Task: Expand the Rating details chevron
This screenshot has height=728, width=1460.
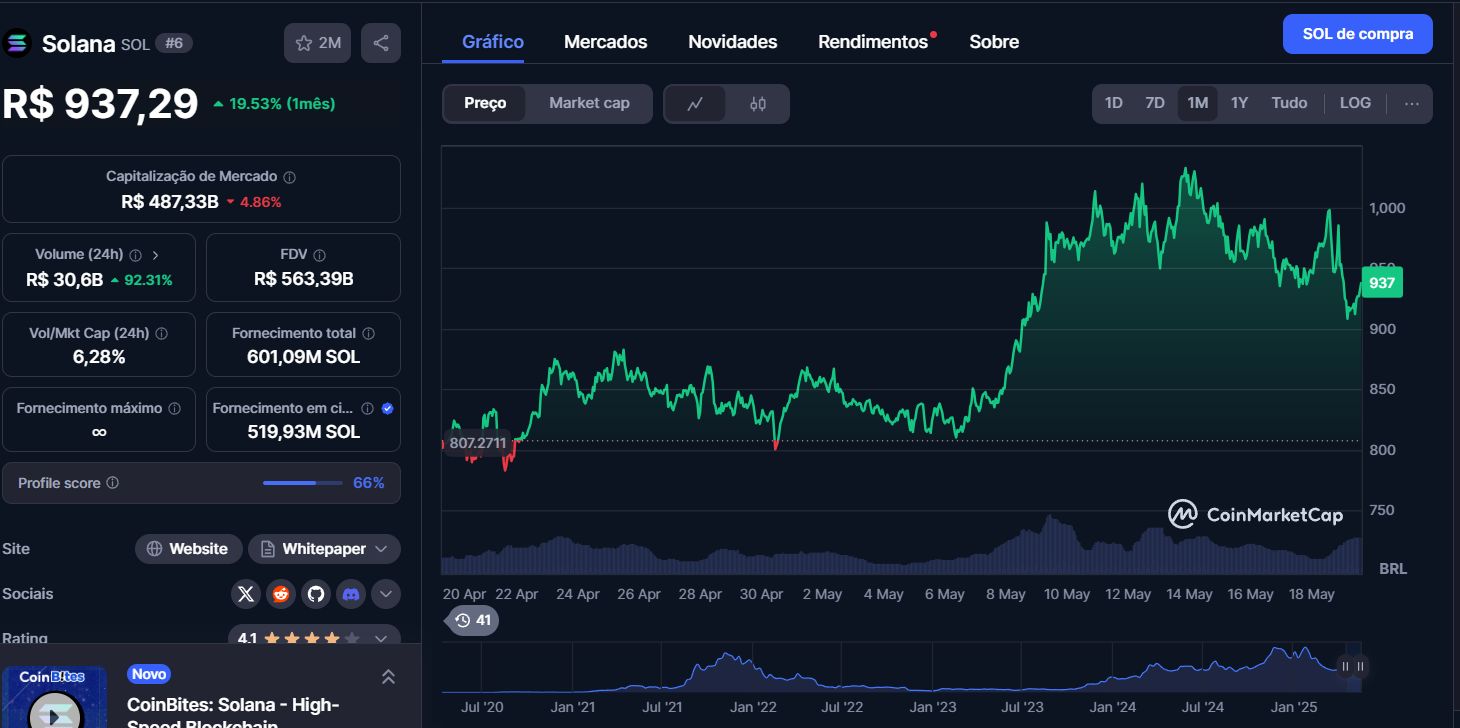Action: [381, 638]
